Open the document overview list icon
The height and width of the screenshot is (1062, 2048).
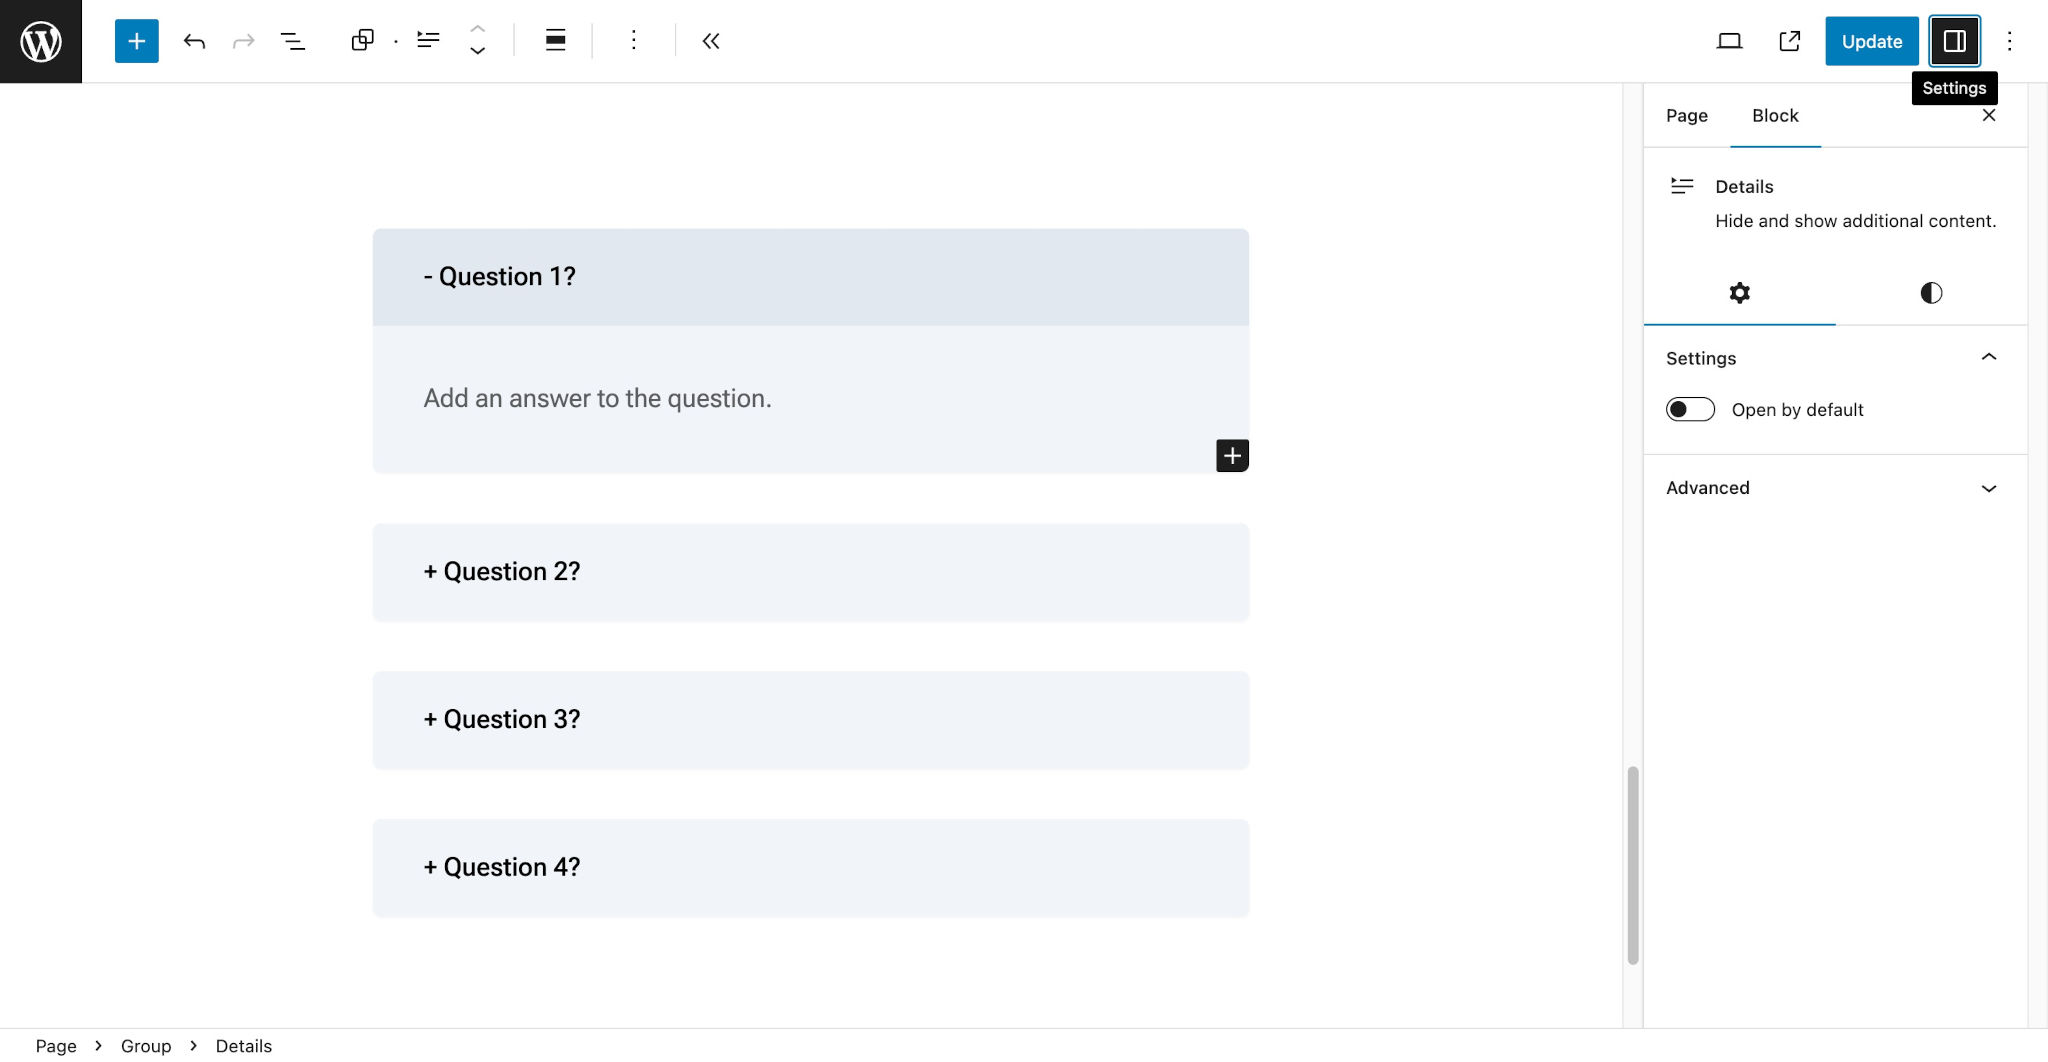pos(292,41)
